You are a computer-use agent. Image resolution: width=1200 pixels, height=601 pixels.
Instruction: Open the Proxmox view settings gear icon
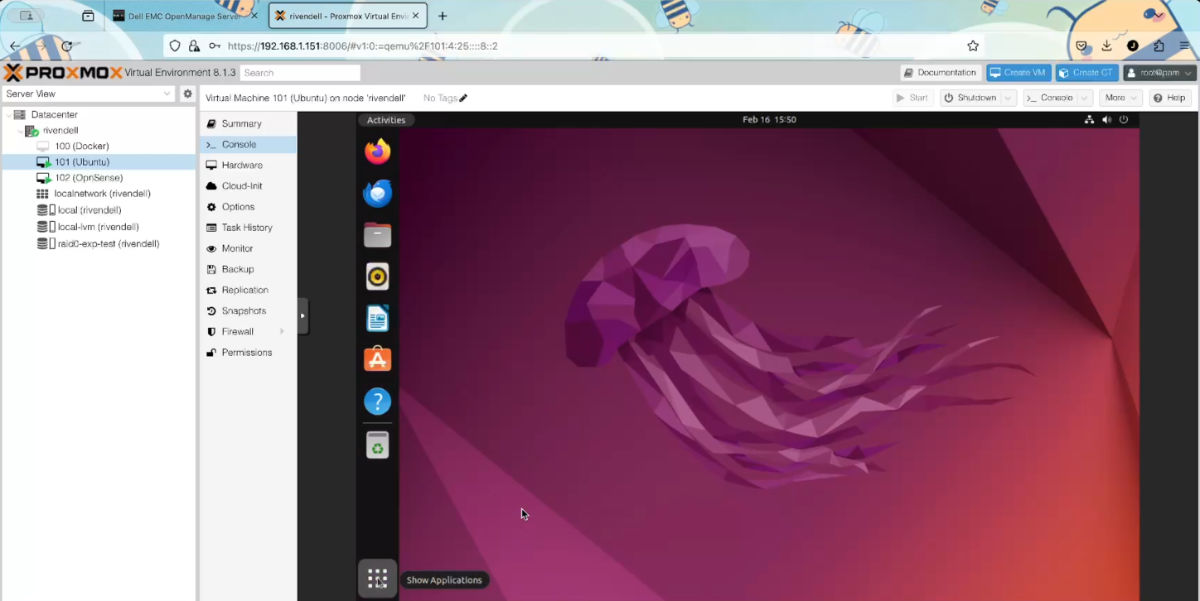click(x=186, y=91)
